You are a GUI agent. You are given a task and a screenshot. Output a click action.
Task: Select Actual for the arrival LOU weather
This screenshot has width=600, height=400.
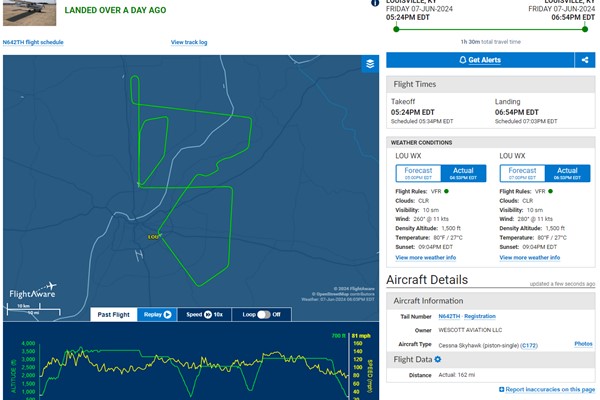[567, 173]
